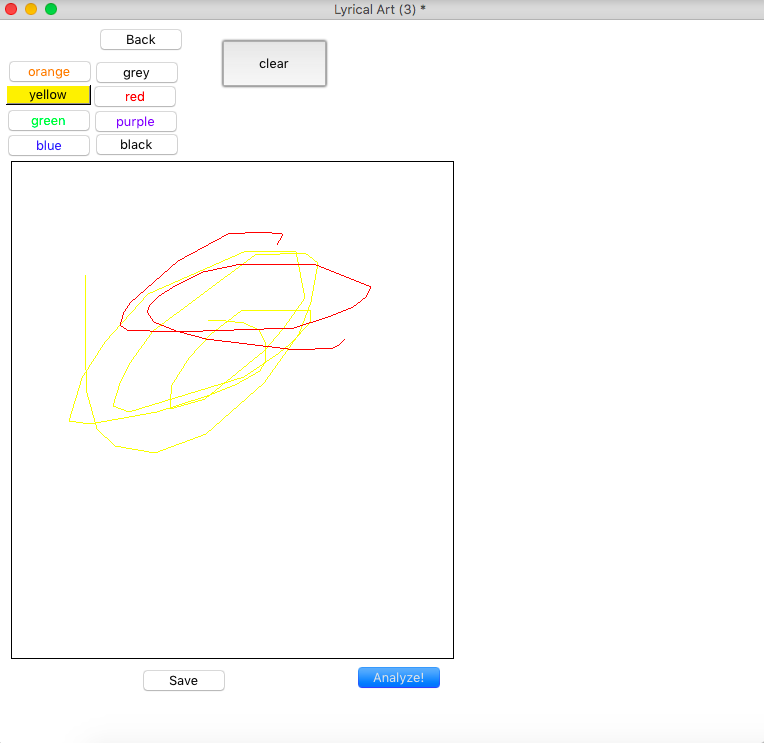Select the grey color option
764x743 pixels.
point(136,73)
